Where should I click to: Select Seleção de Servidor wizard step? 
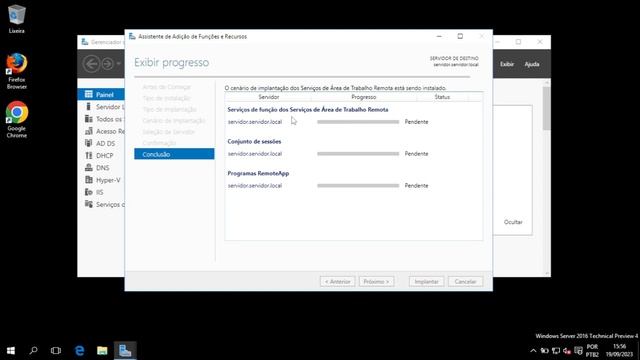[169, 132]
